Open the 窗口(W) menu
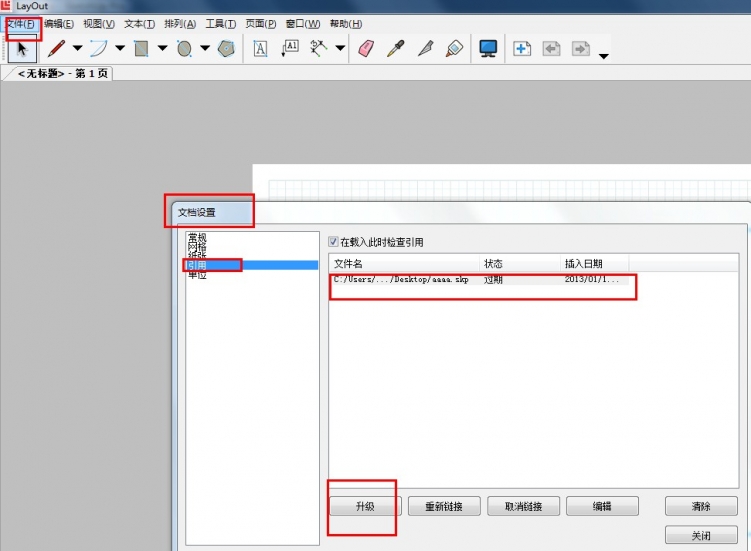Screen dimensions: 751x551 tap(303, 24)
